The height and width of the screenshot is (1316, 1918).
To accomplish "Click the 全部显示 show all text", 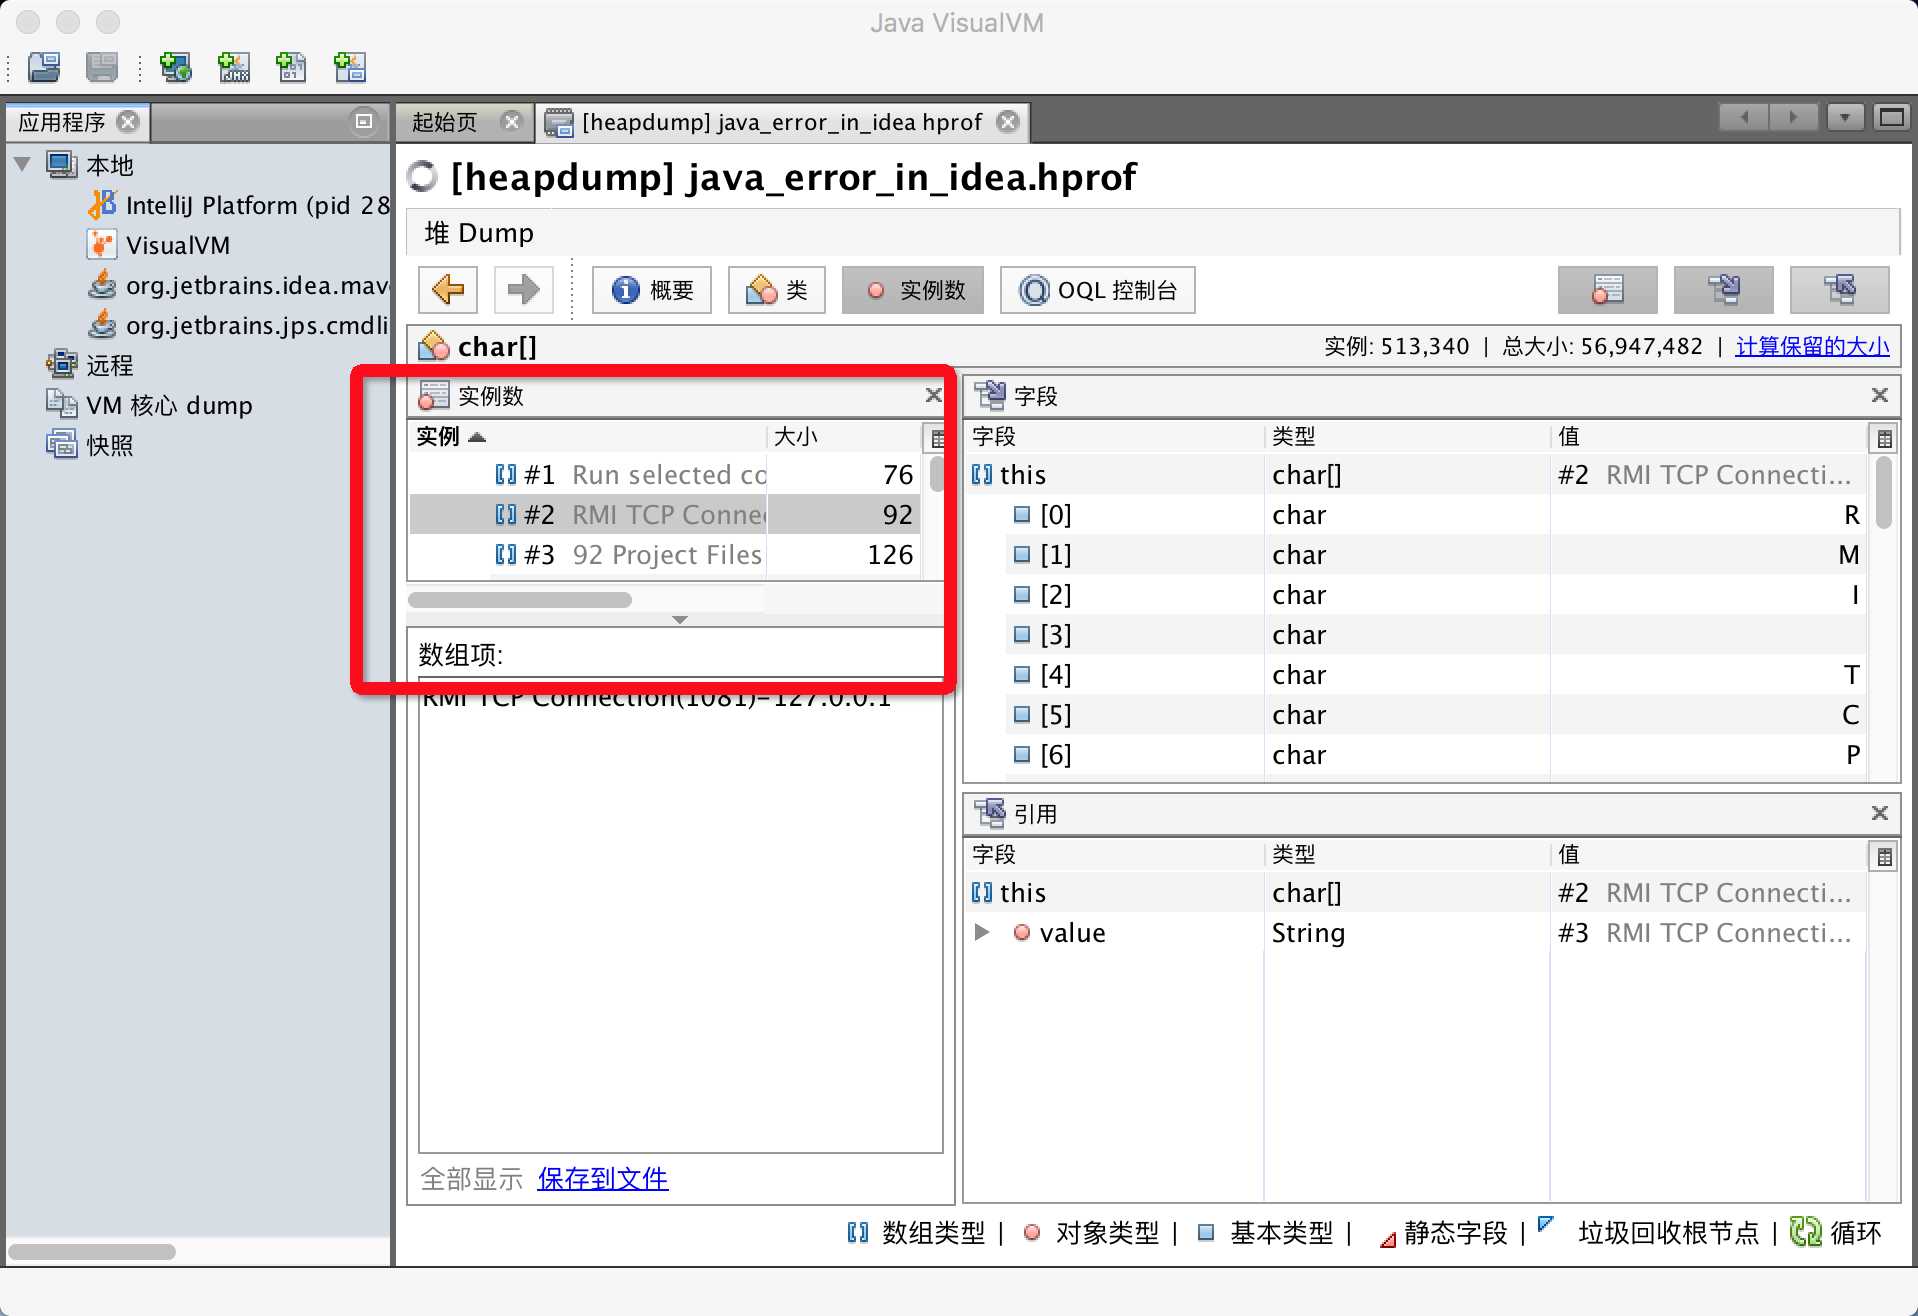I will tap(471, 1178).
